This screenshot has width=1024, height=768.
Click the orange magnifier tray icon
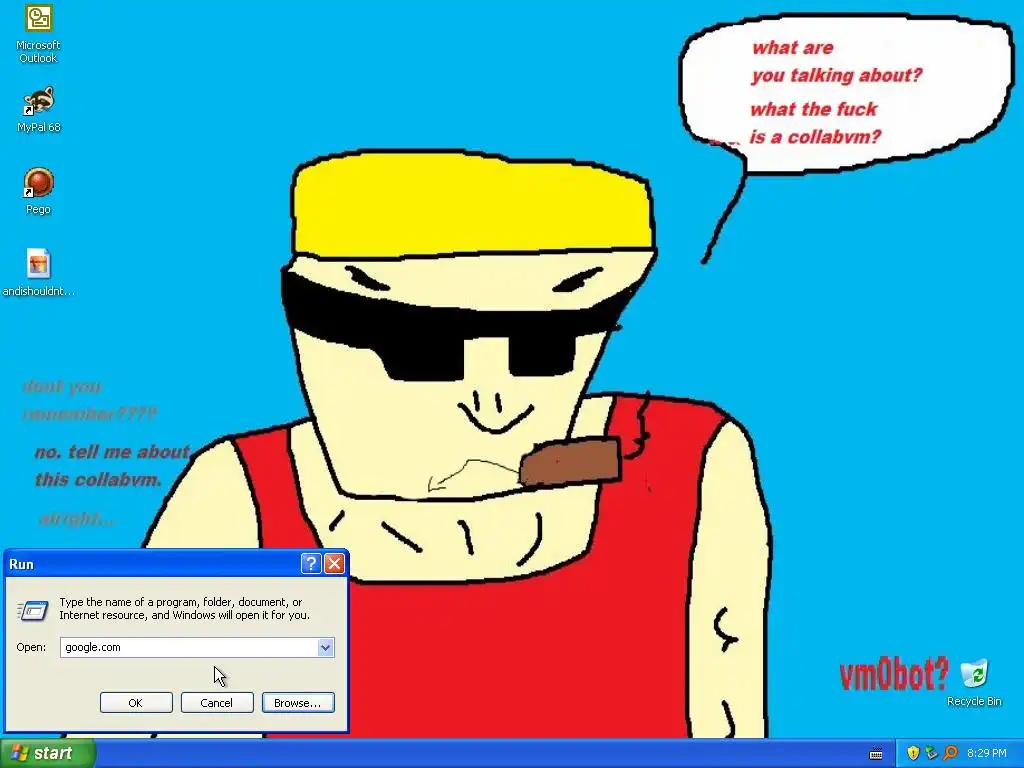click(950, 753)
